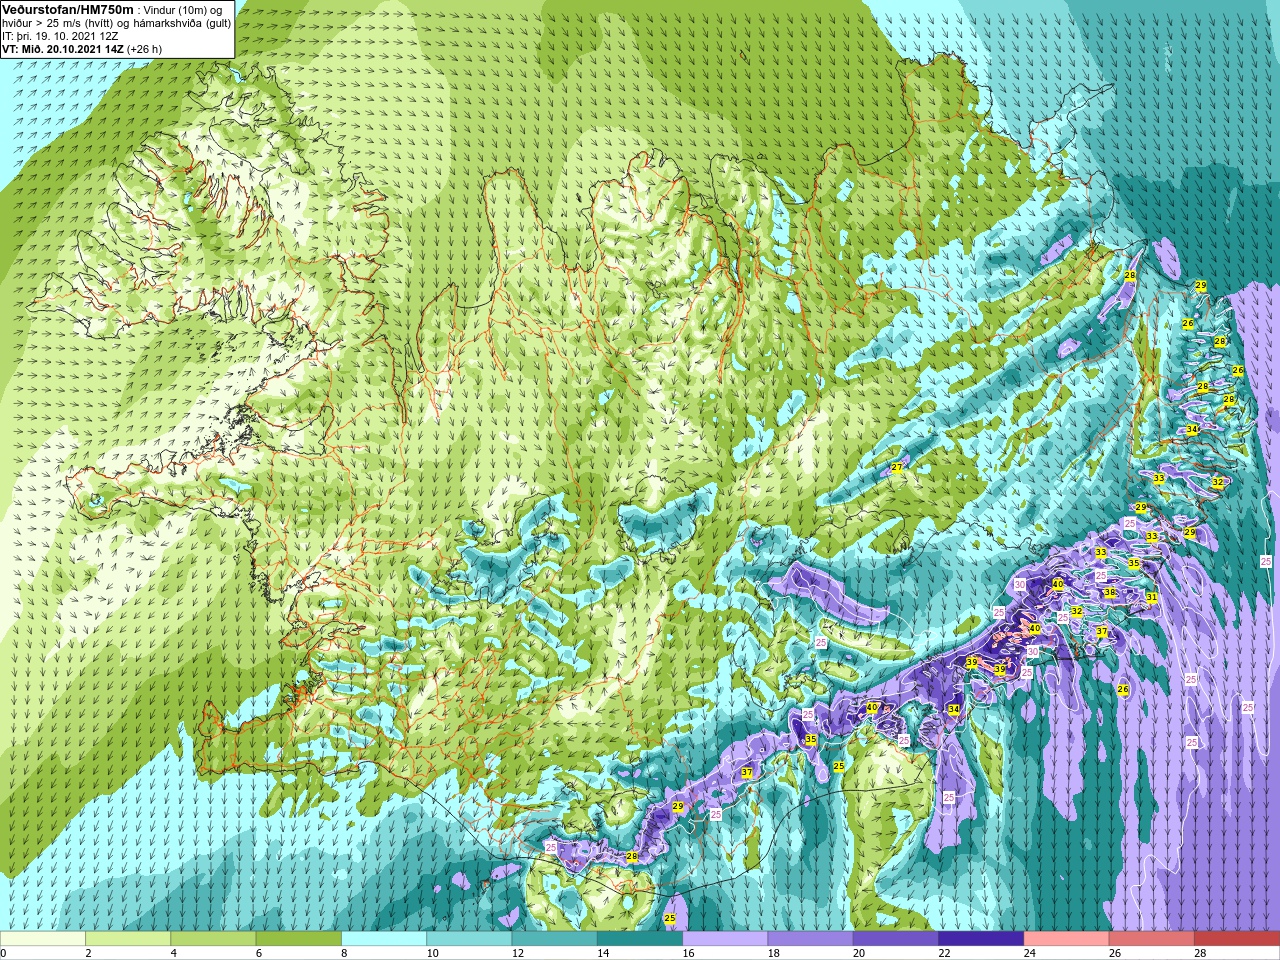Choose the 22–24 m/s deep indigo legend swatch
This screenshot has width=1280, height=960.
[x=981, y=939]
